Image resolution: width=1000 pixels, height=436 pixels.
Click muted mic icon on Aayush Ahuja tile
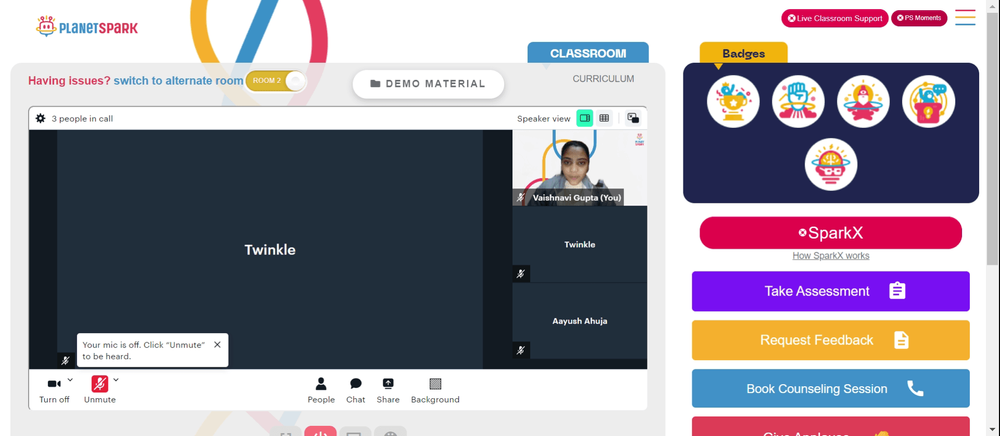click(521, 350)
